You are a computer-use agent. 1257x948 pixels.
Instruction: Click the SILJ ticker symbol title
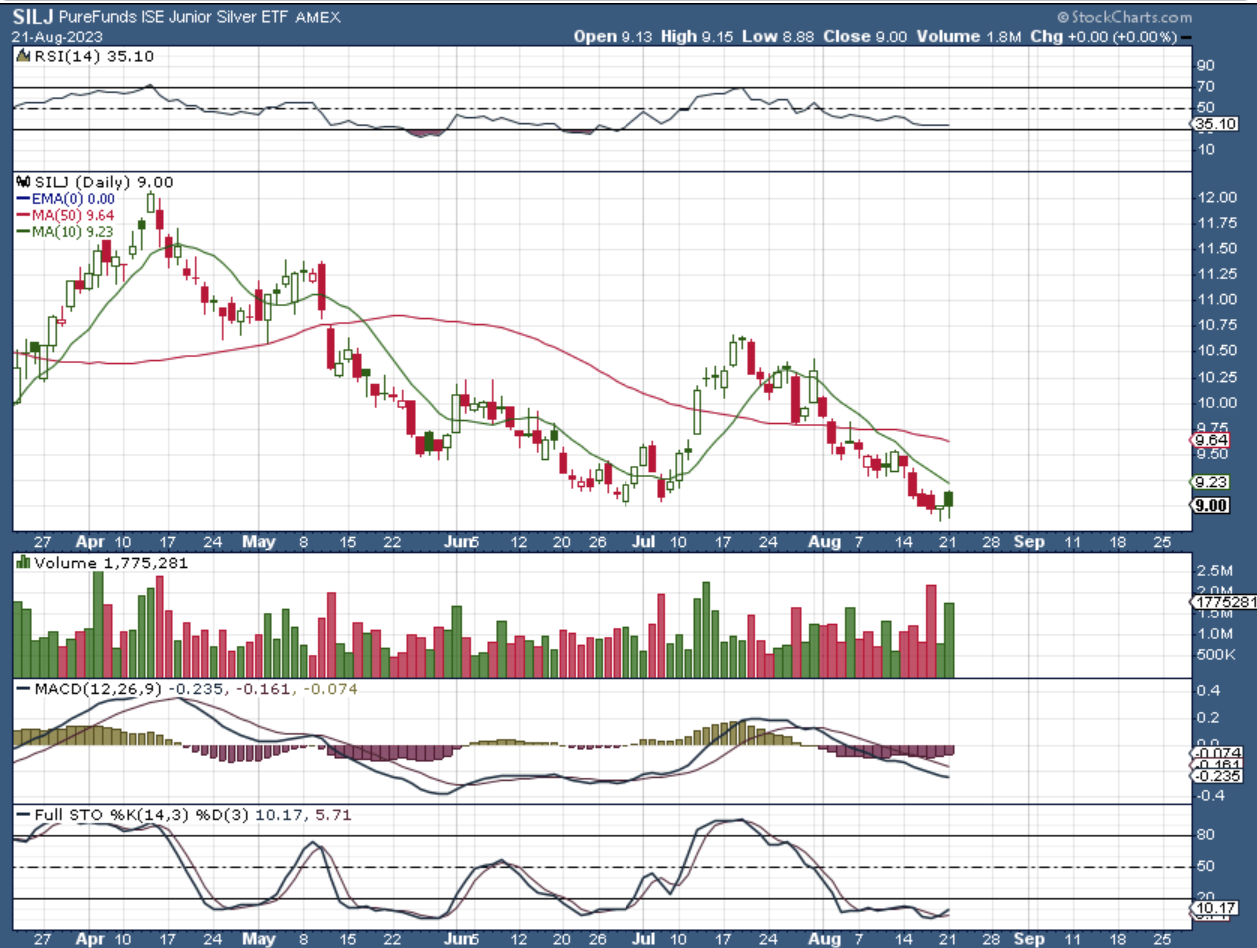tap(33, 17)
